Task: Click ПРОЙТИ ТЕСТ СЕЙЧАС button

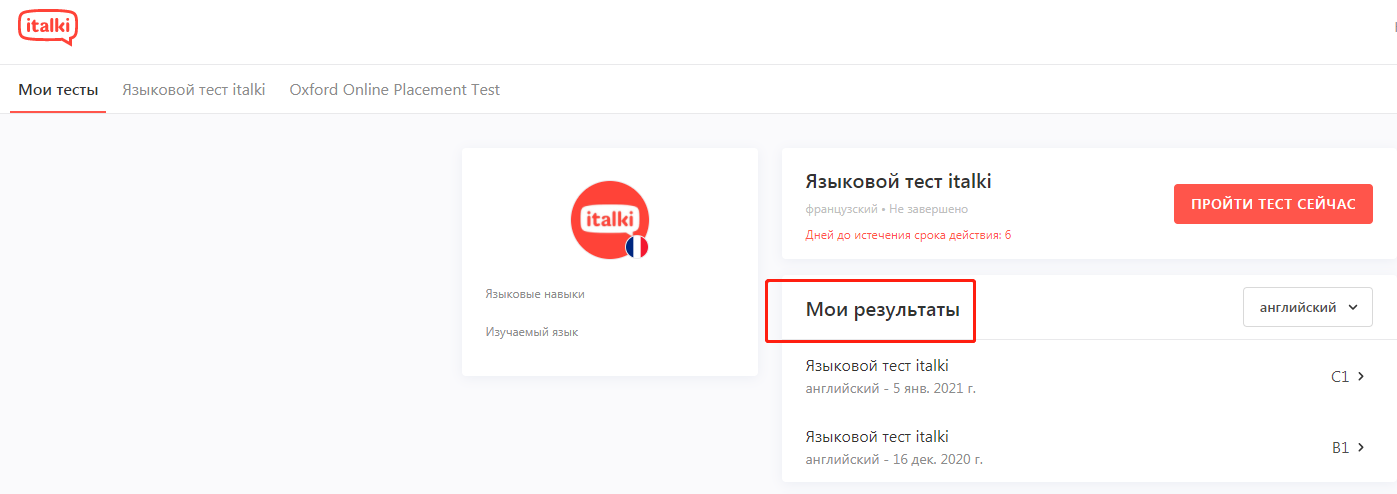Action: pyautogui.click(x=1273, y=204)
